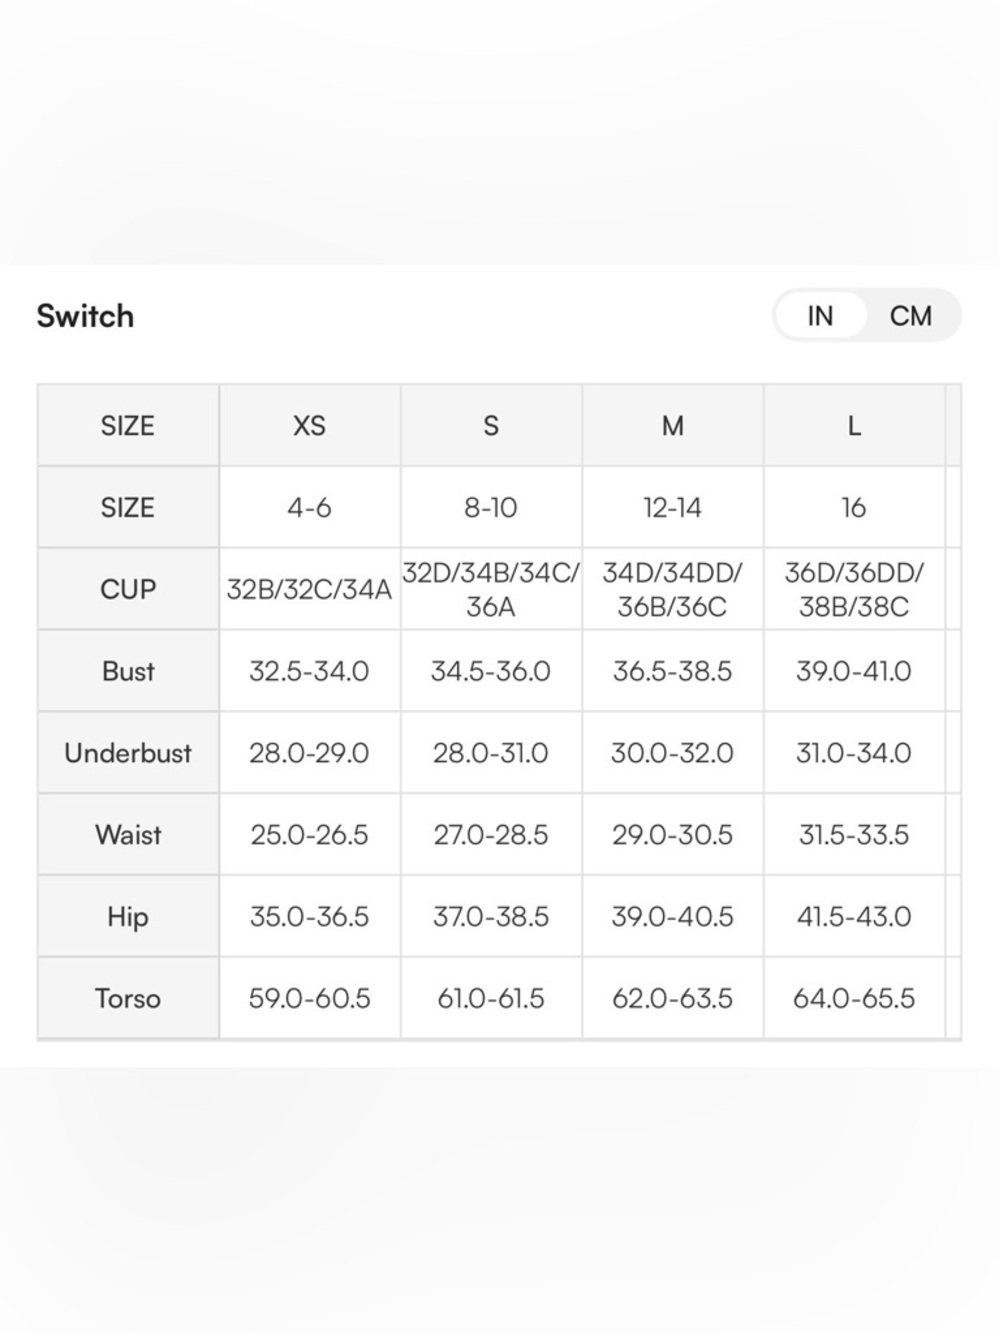Click the 12-14 size cell
Viewport: 999px width, 1333px height.
[x=673, y=508]
